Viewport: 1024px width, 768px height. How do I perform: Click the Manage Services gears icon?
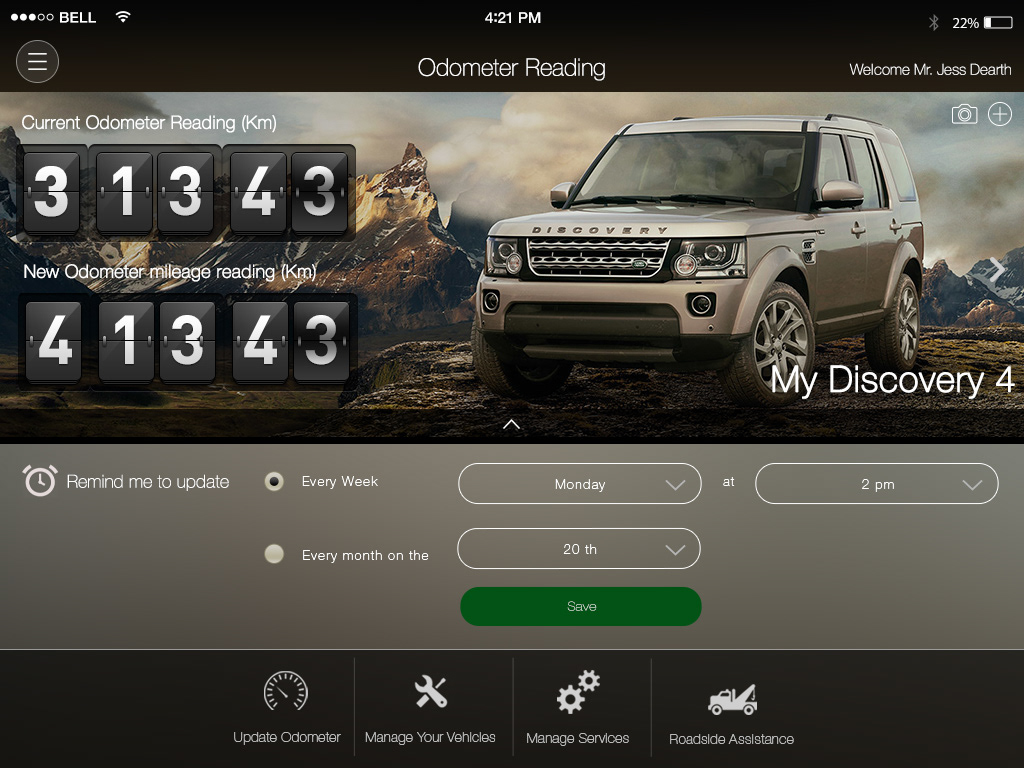(578, 692)
